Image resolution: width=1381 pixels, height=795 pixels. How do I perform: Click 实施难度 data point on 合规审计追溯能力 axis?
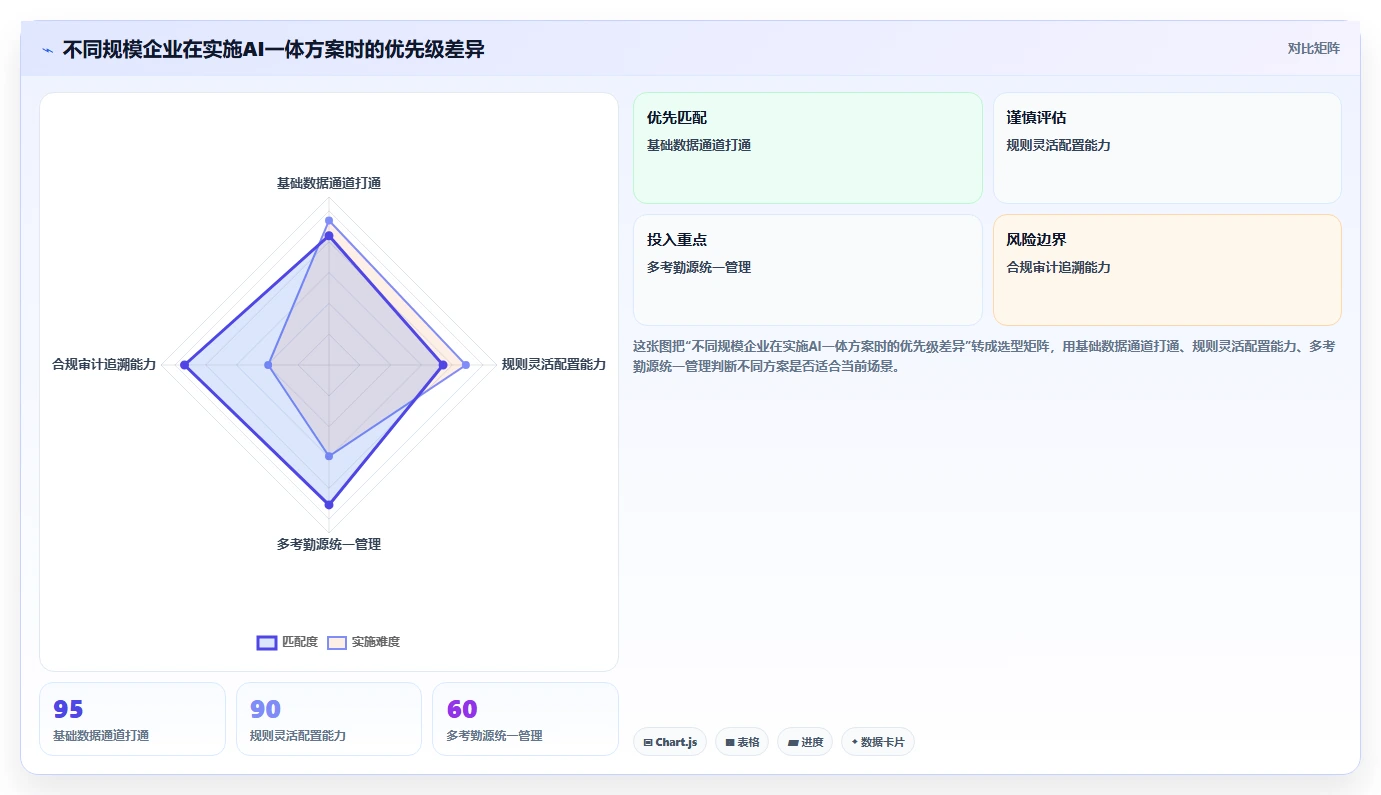tap(268, 365)
